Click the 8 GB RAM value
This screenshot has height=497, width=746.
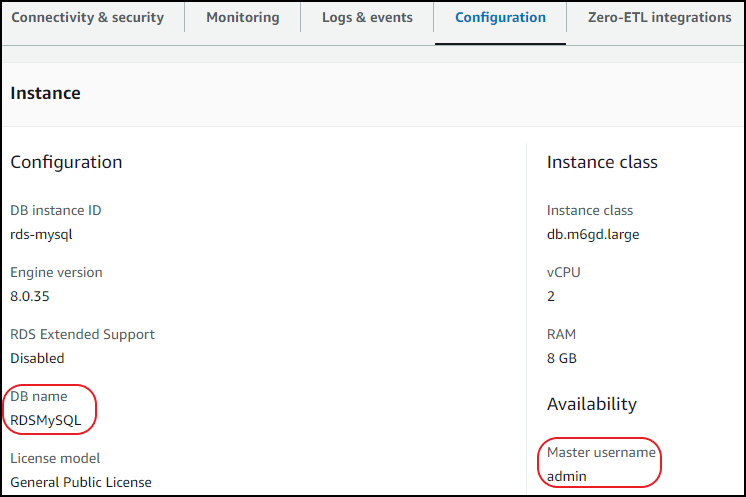561,358
